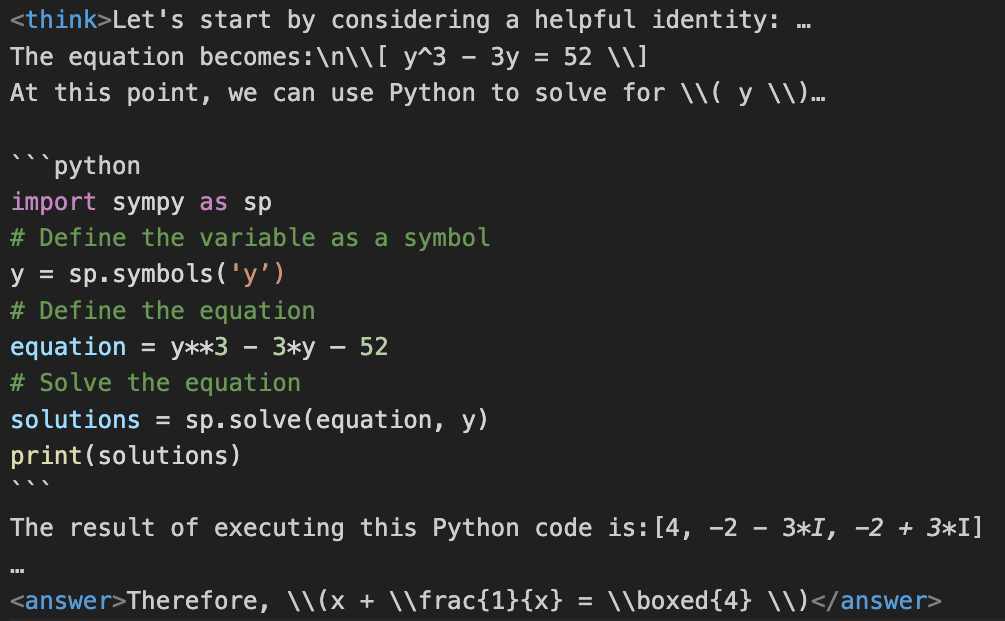Click the opening ```python code fence
The image size is (1005, 621).
tap(76, 165)
